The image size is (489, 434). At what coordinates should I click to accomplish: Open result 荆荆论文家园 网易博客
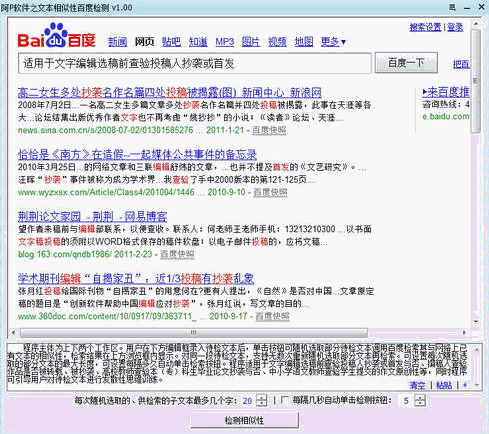[92, 217]
